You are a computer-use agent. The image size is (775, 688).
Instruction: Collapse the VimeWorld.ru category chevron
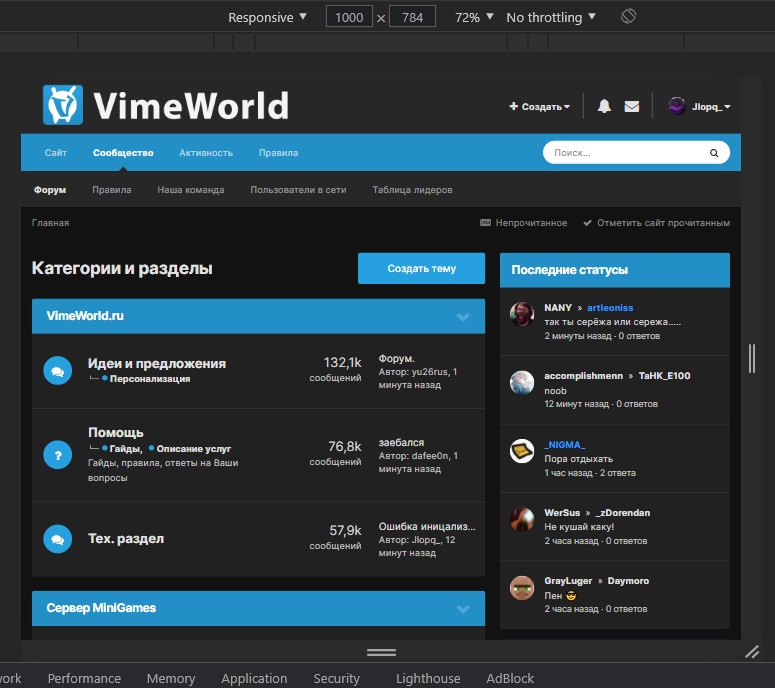463,317
